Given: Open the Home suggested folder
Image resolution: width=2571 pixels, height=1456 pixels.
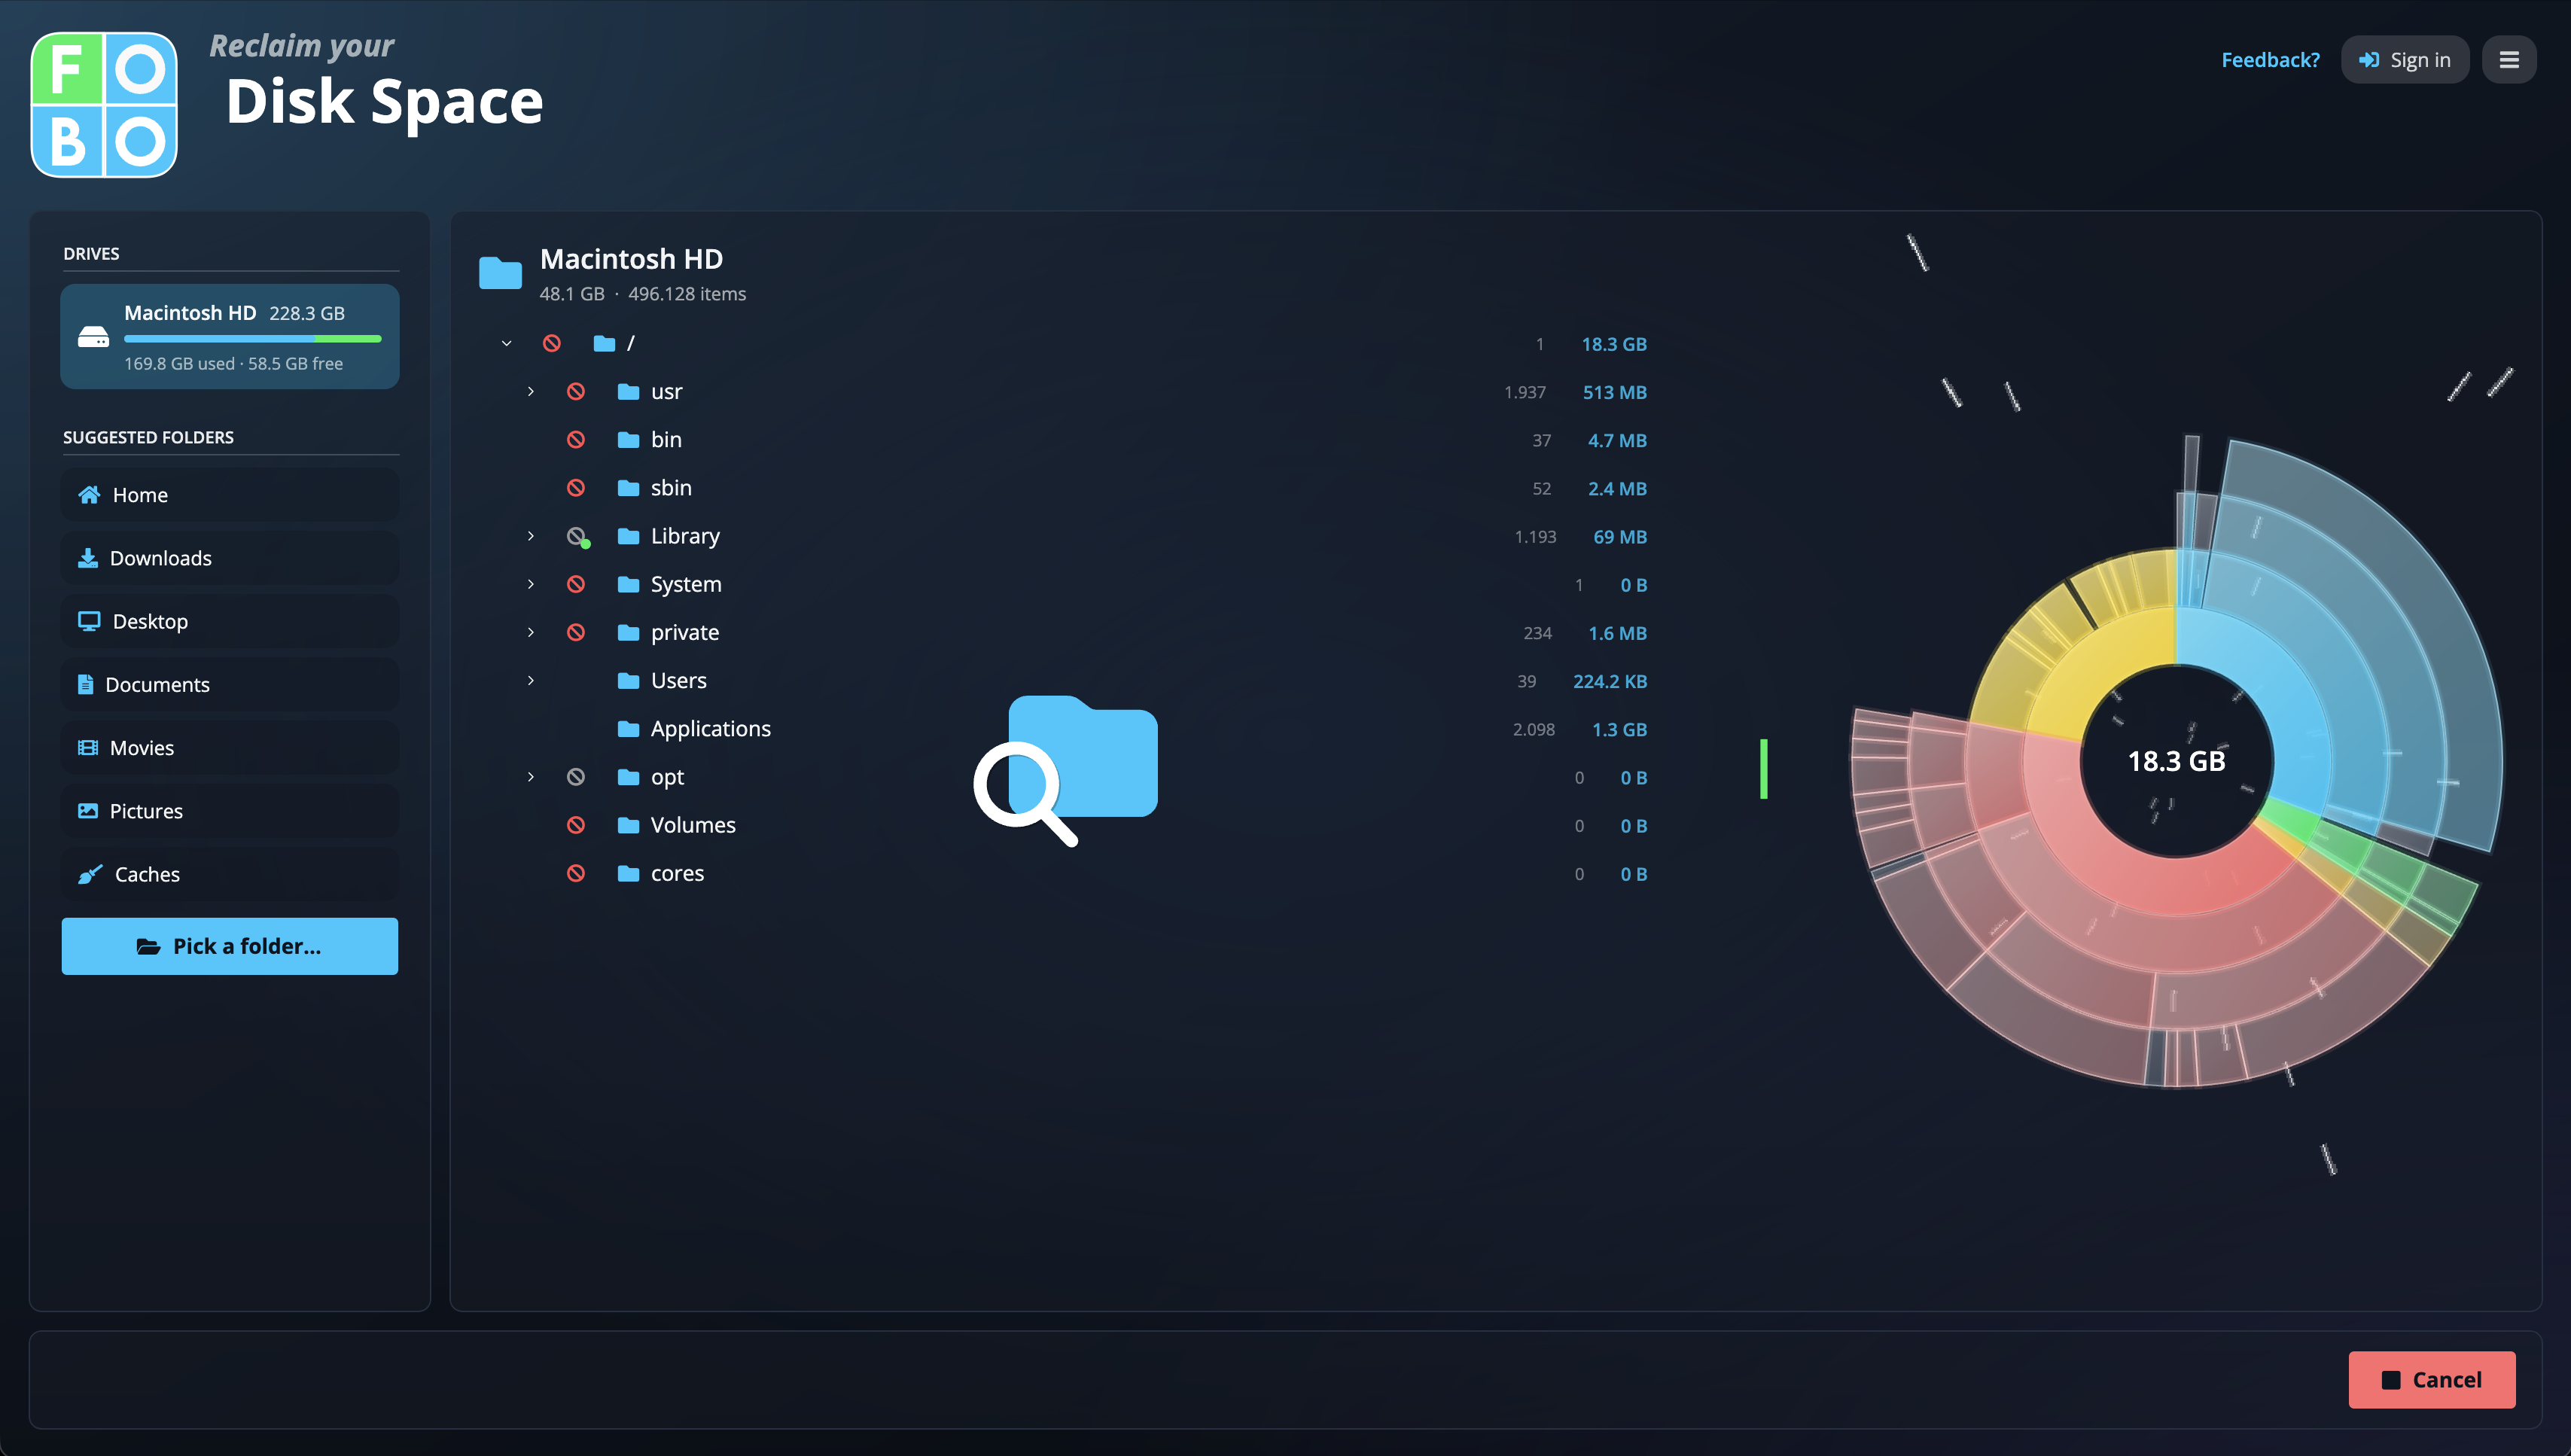Looking at the screenshot, I should tap(230, 495).
